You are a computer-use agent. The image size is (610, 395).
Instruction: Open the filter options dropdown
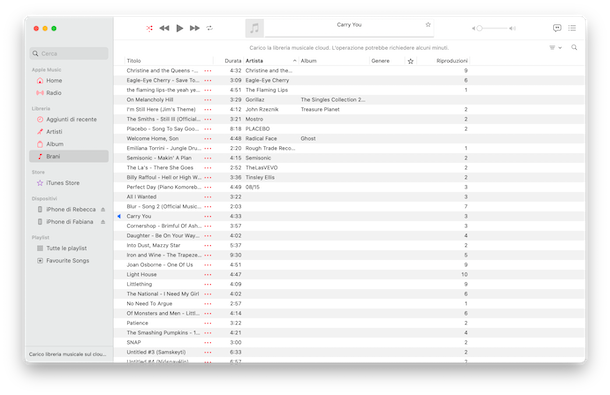coord(556,47)
